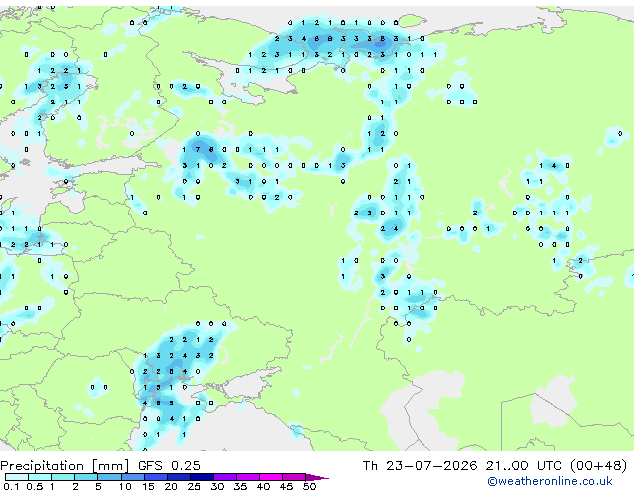Select the 15–20 mm legend color swatch
This screenshot has width=634, height=490.
coord(156,477)
